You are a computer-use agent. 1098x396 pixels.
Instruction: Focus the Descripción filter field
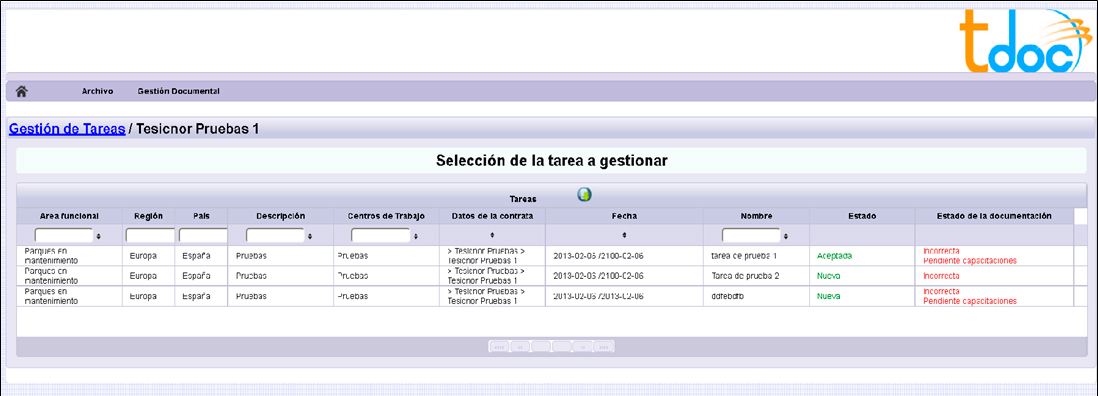pos(275,236)
